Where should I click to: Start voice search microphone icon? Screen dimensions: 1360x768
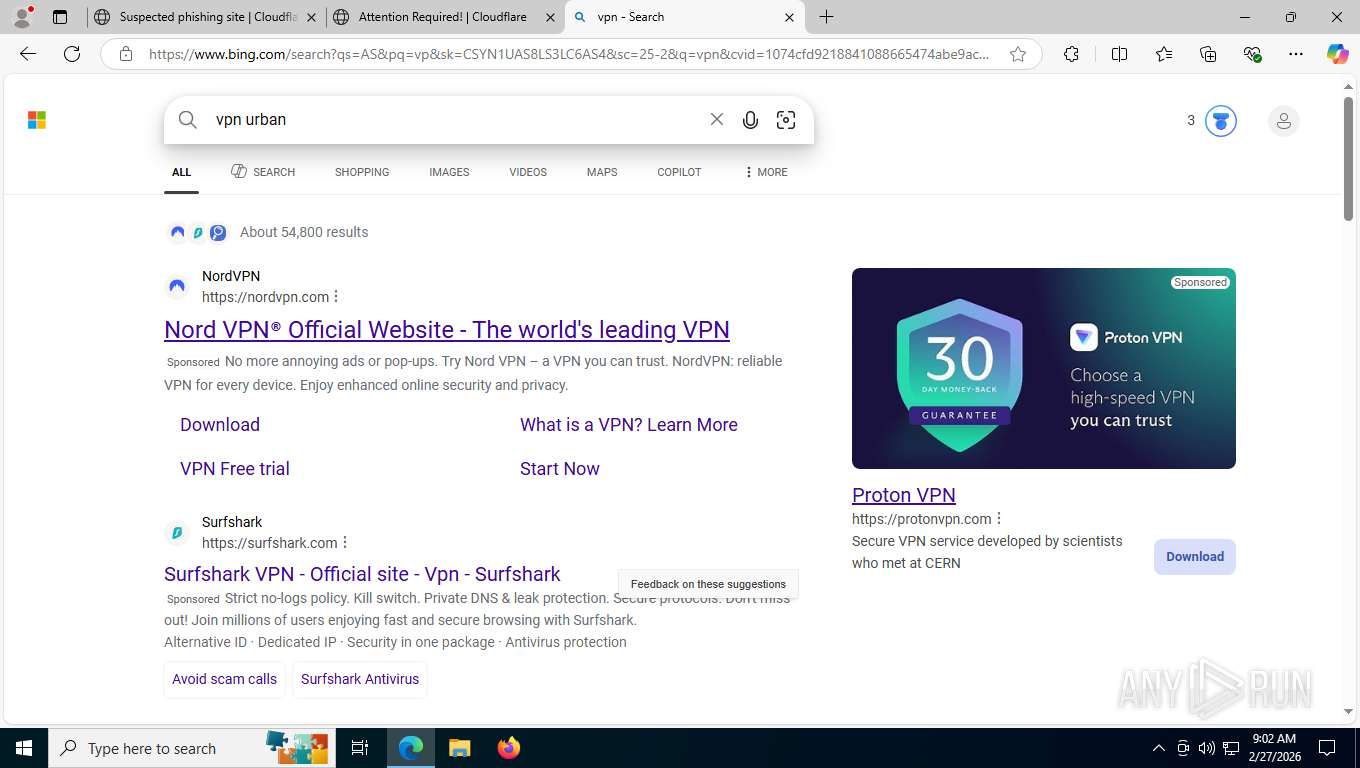(750, 120)
